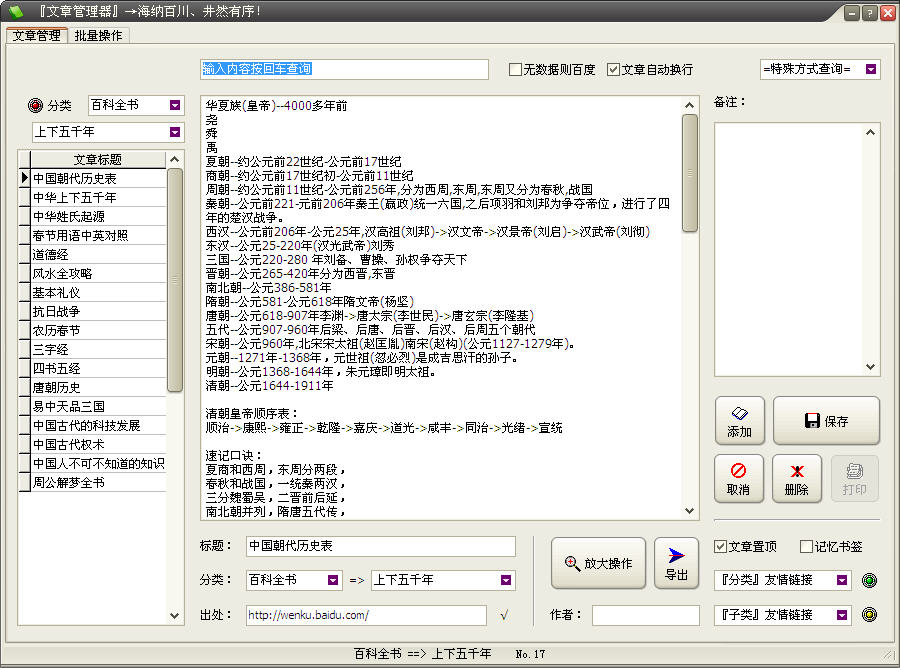Viewport: 900px width, 668px height.
Task: Click the article content vertical scrollbar thumb
Action: [690, 172]
